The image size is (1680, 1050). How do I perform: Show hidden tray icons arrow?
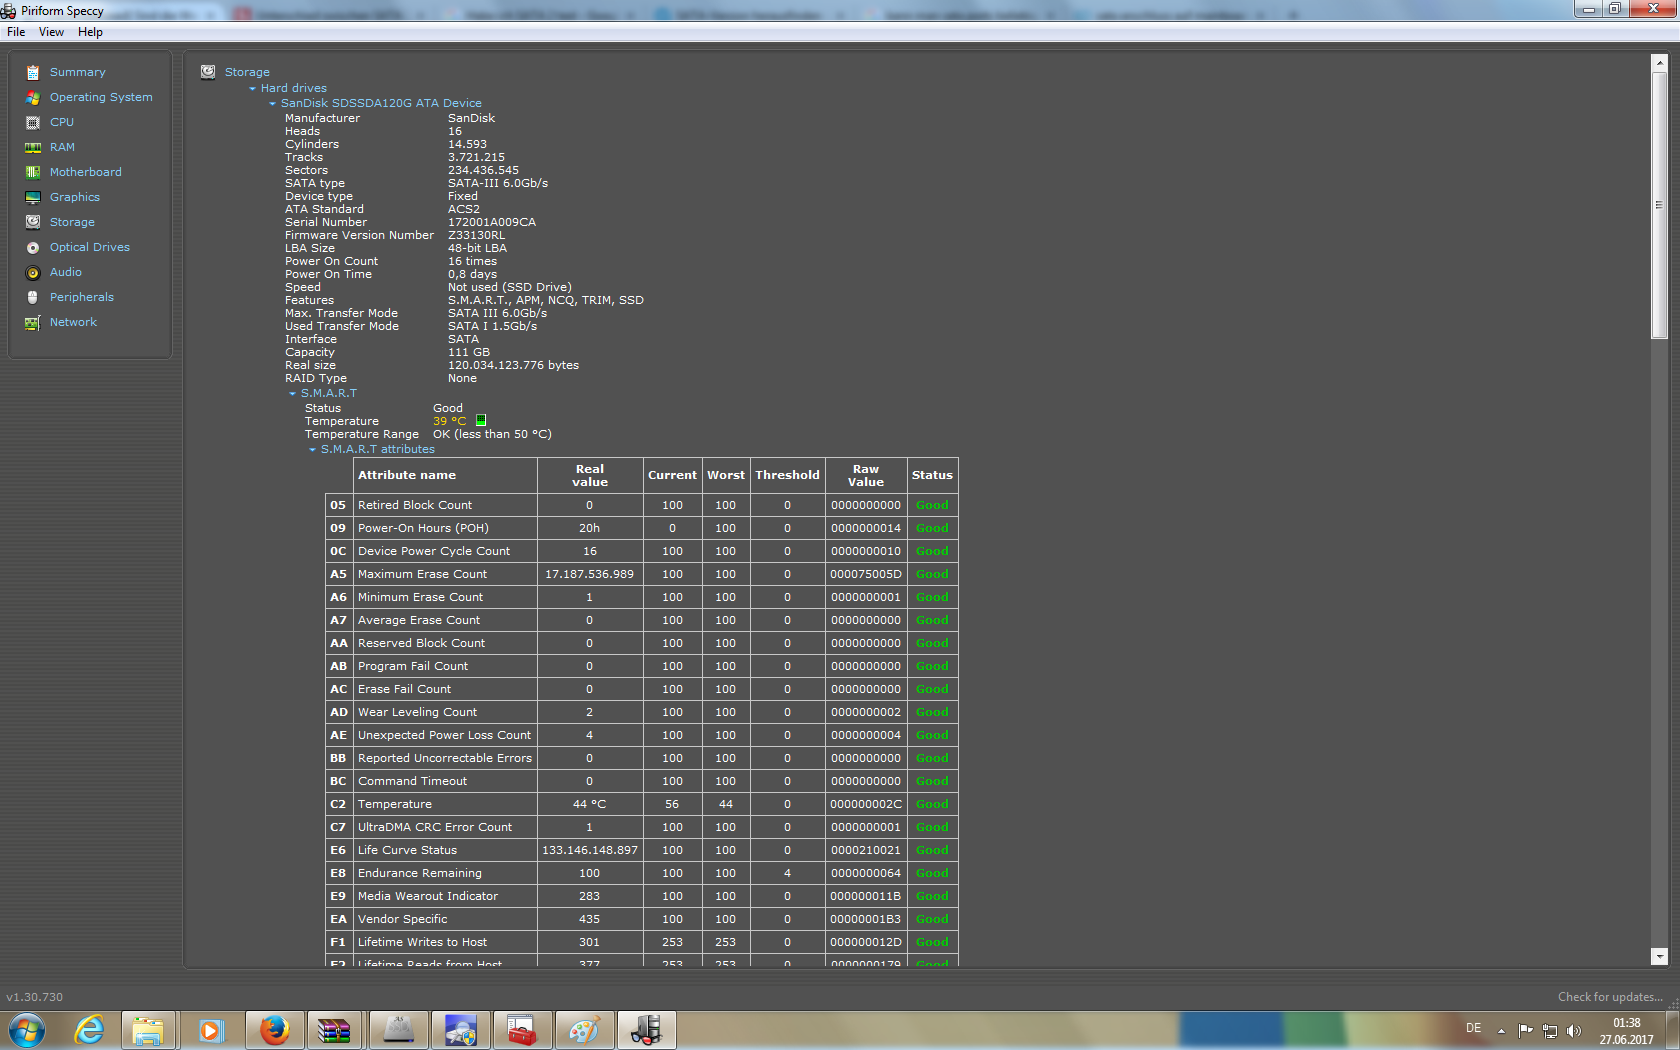[1501, 1031]
